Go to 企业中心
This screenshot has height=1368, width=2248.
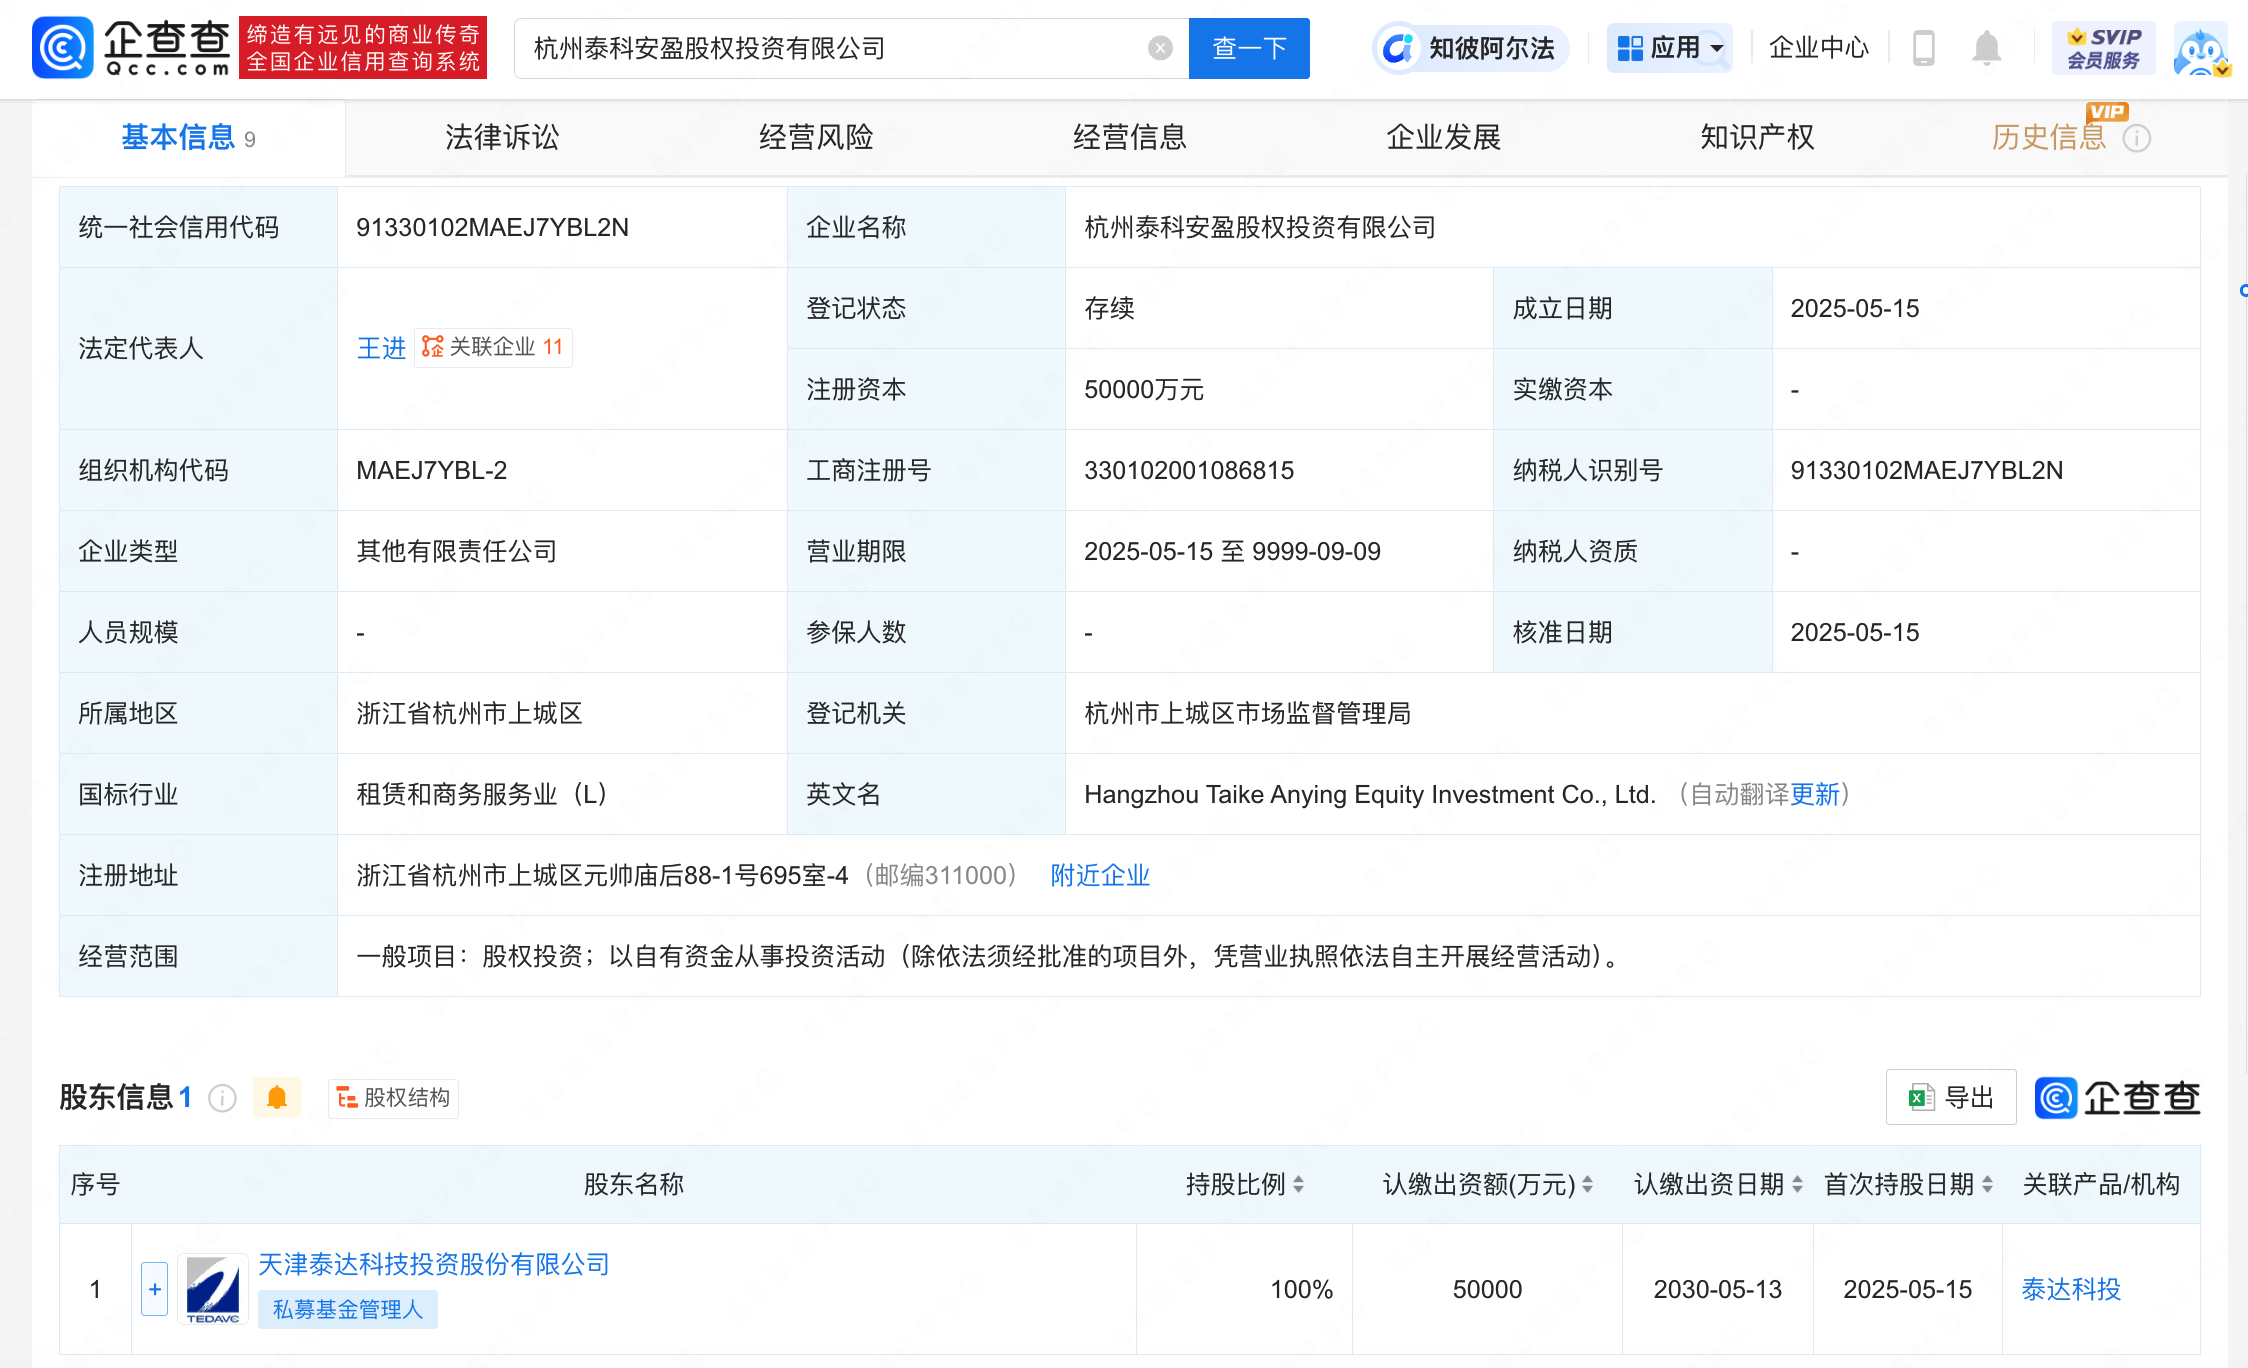tap(1819, 48)
